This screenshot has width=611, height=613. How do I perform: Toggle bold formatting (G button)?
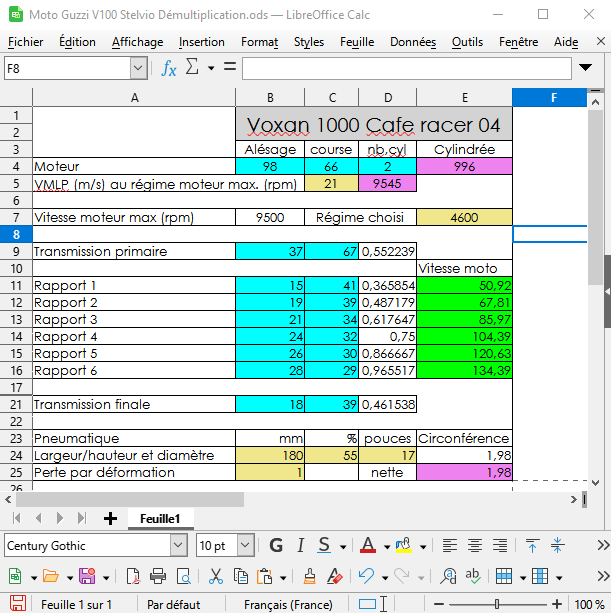tap(276, 545)
